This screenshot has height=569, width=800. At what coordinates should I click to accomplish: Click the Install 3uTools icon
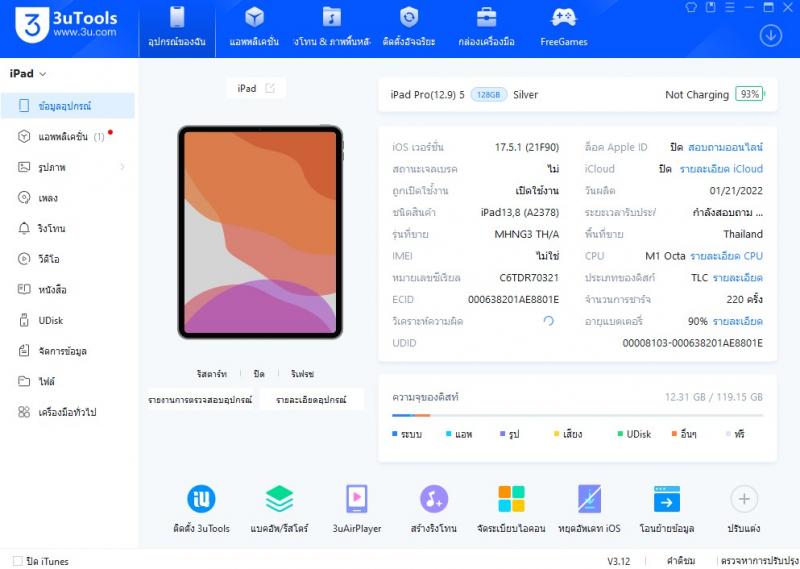201,499
